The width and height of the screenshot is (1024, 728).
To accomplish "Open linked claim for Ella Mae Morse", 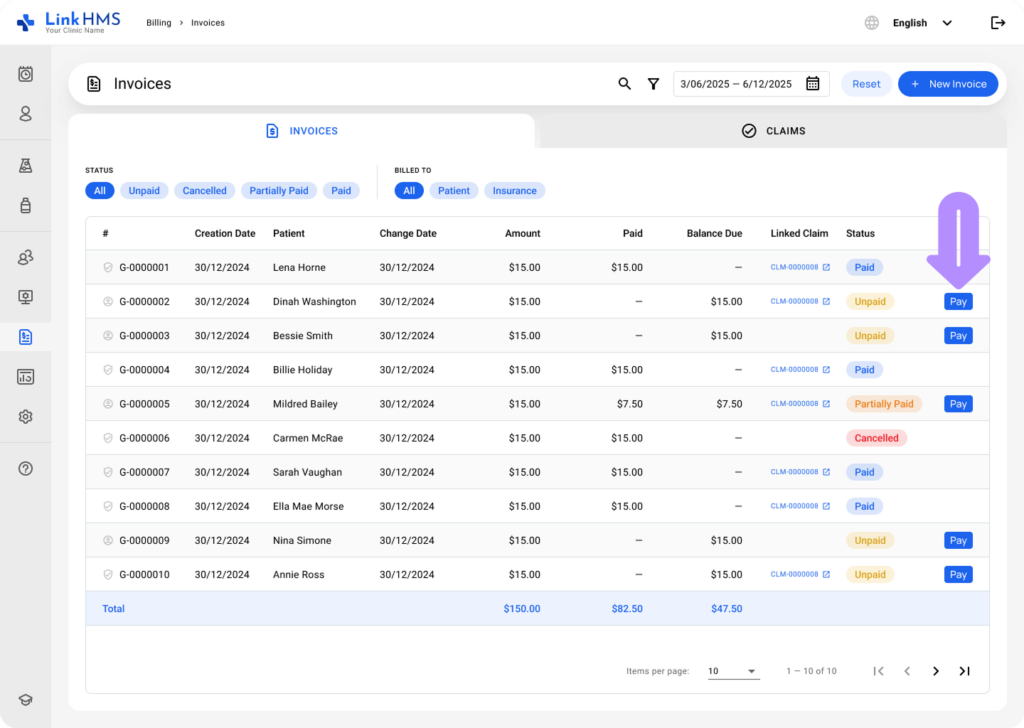I will click(x=800, y=506).
